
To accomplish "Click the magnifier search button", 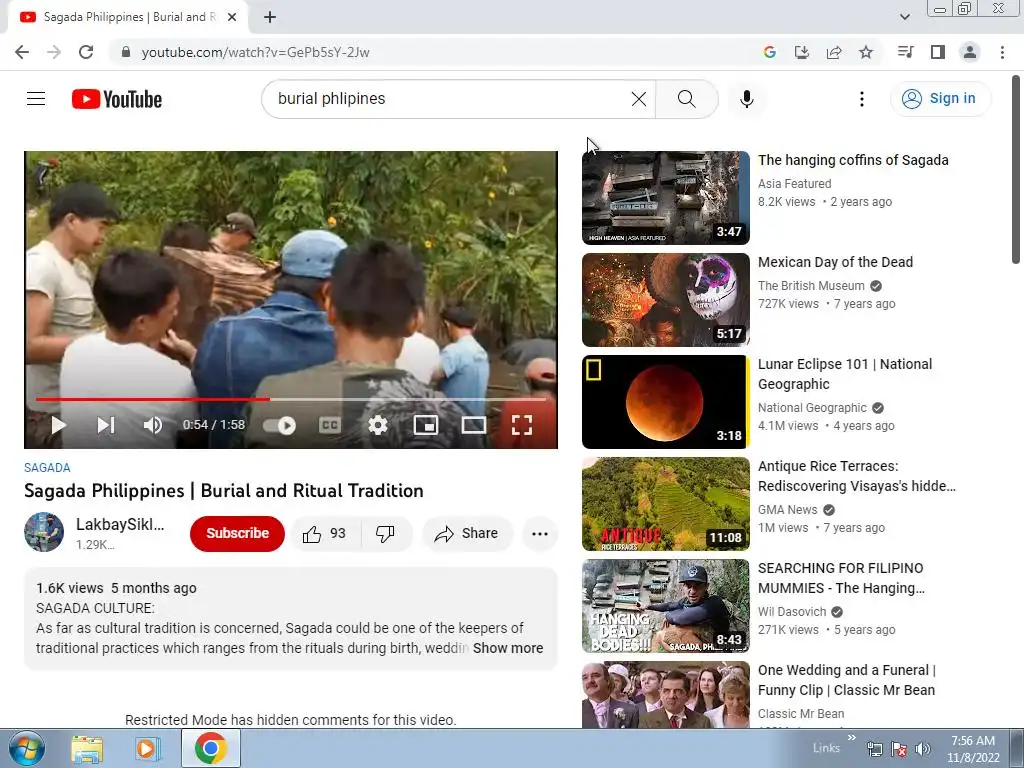I will [x=686, y=99].
